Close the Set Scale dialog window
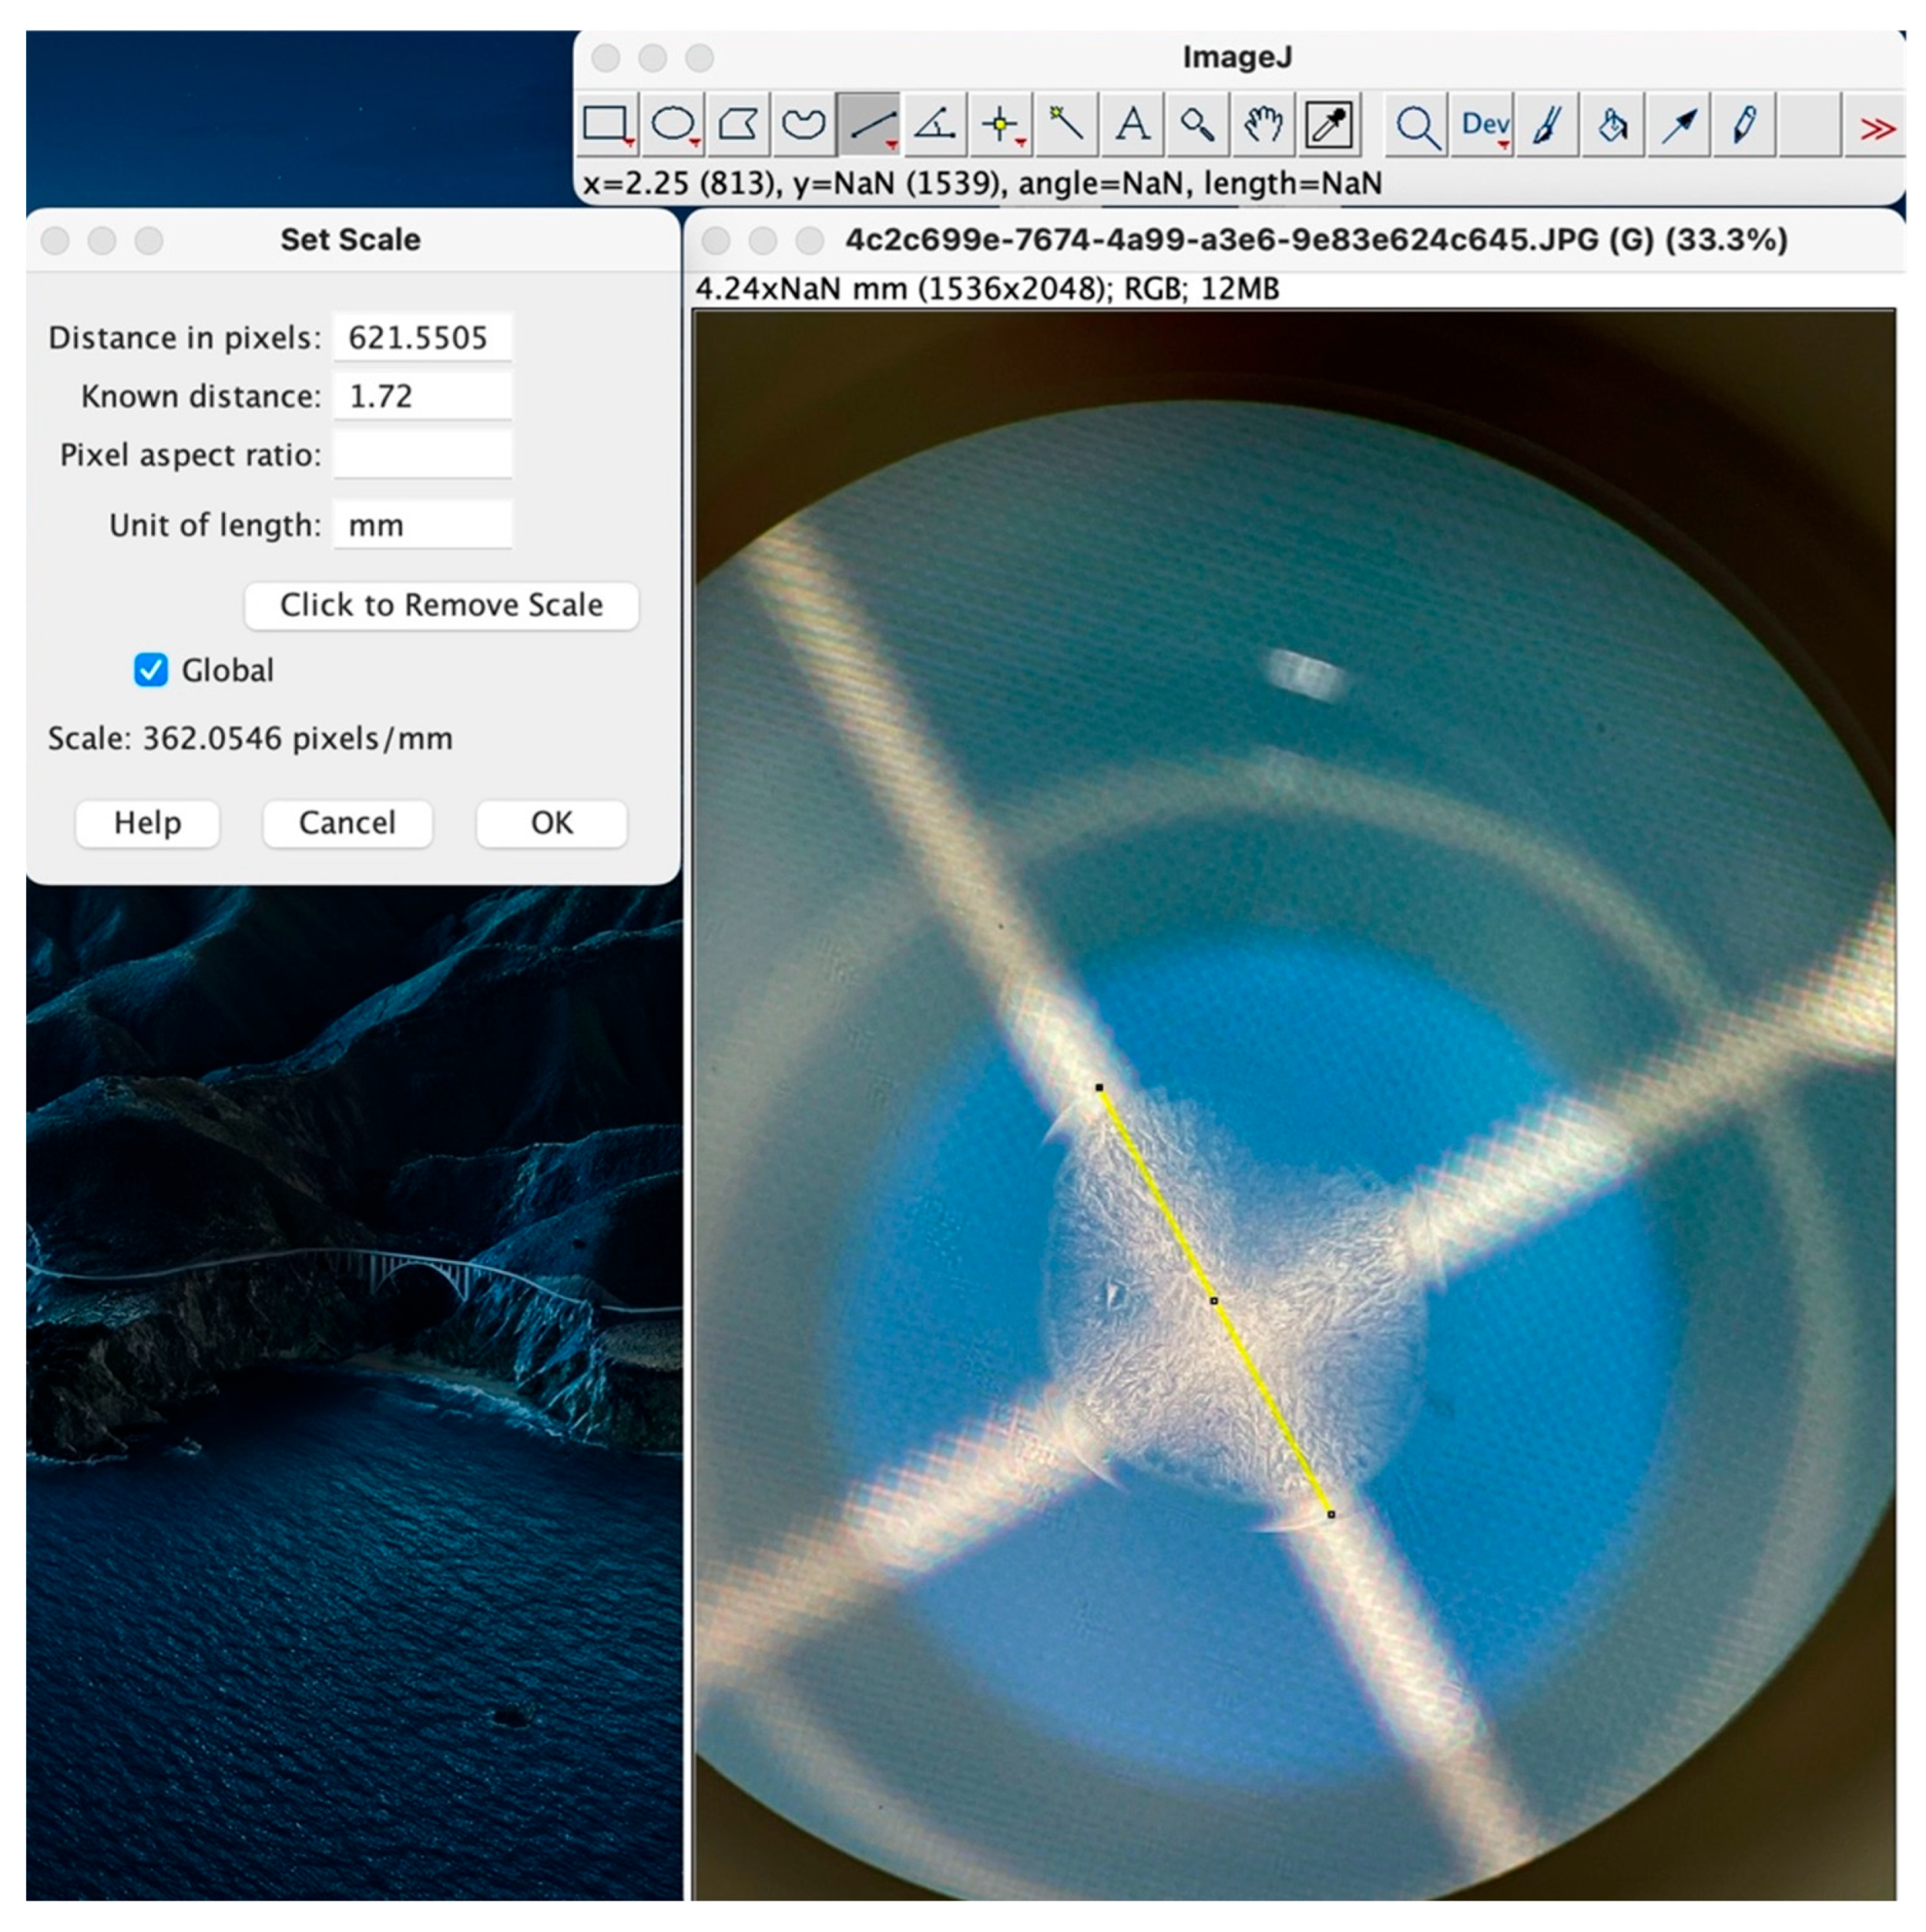Image resolution: width=1926 pixels, height=1932 pixels. click(55, 241)
